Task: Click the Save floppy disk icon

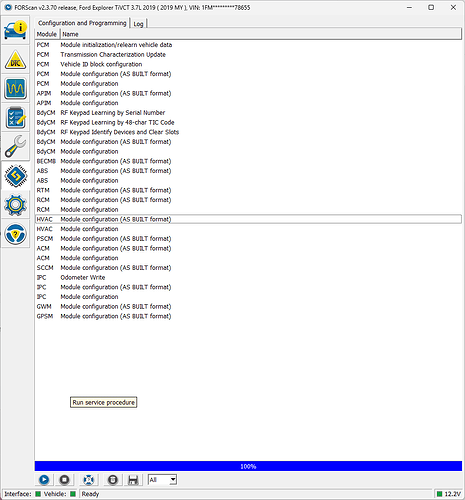Action: click(x=133, y=480)
